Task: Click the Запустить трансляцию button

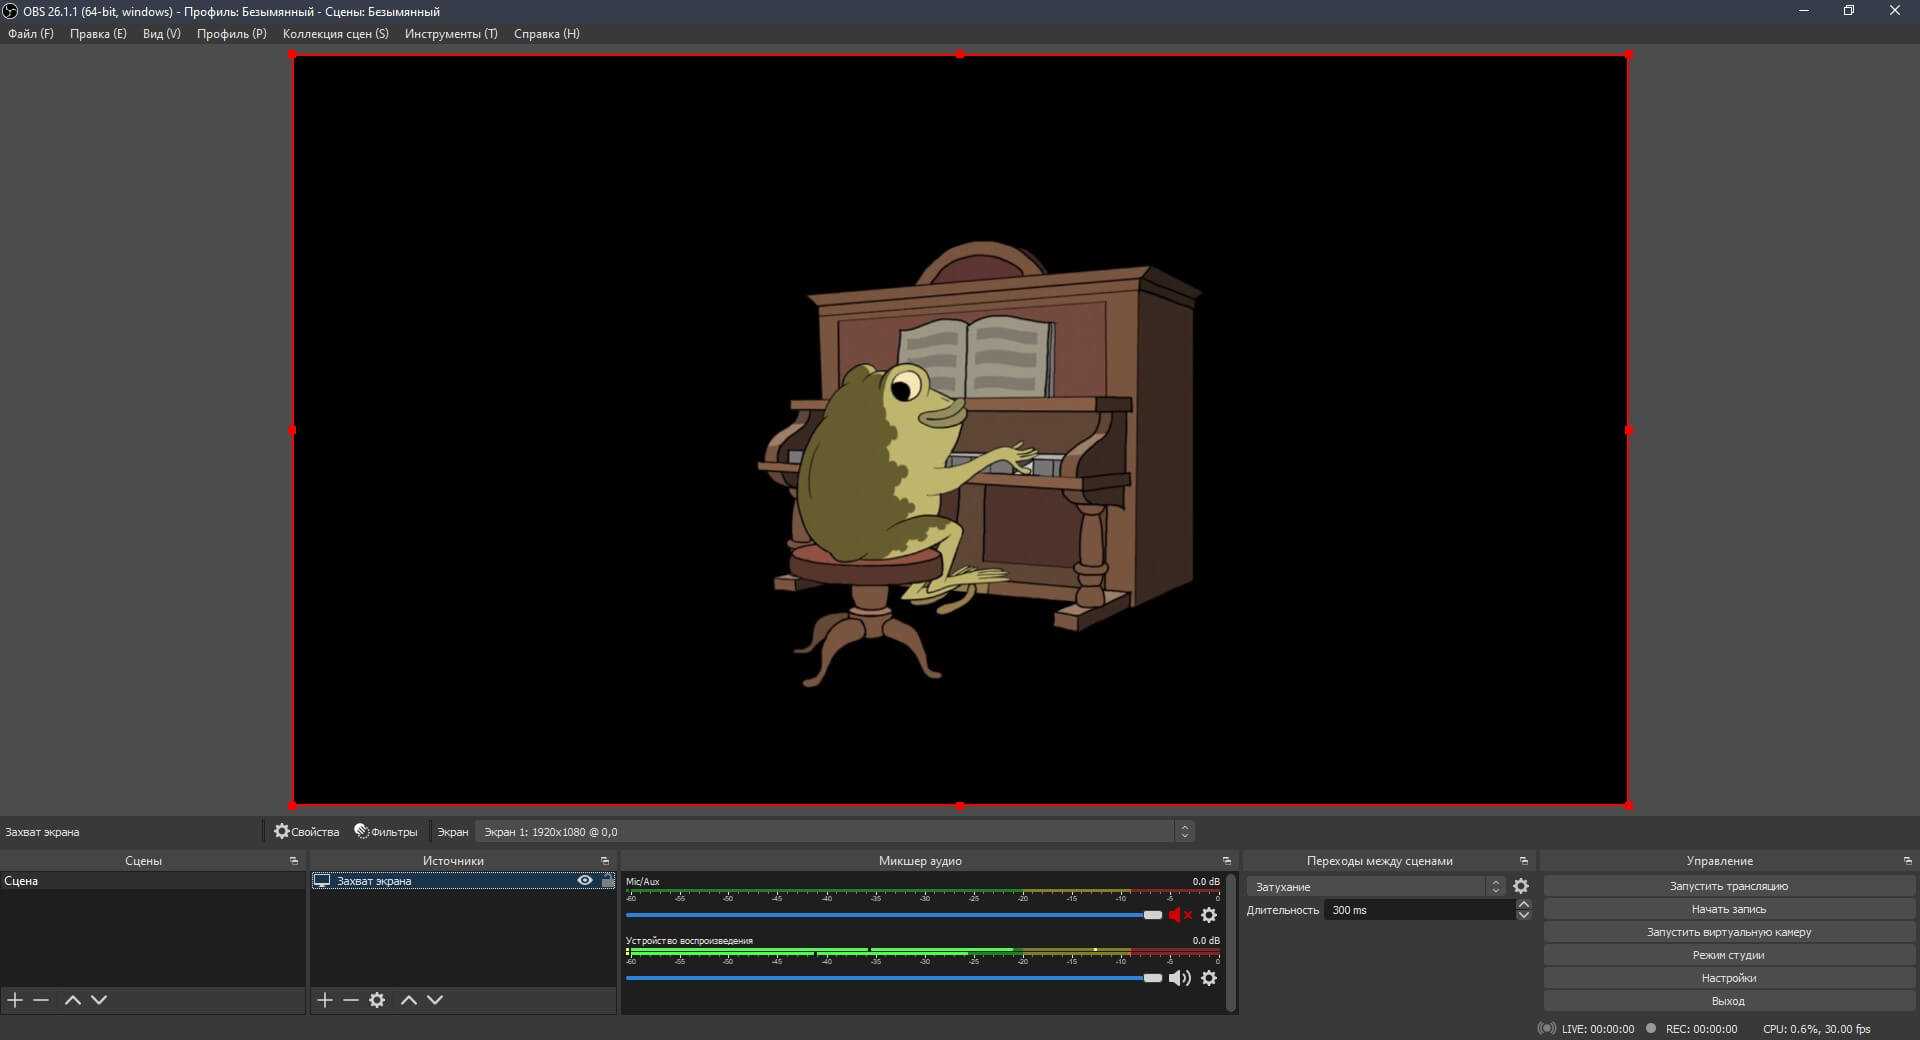Action: pyautogui.click(x=1728, y=886)
